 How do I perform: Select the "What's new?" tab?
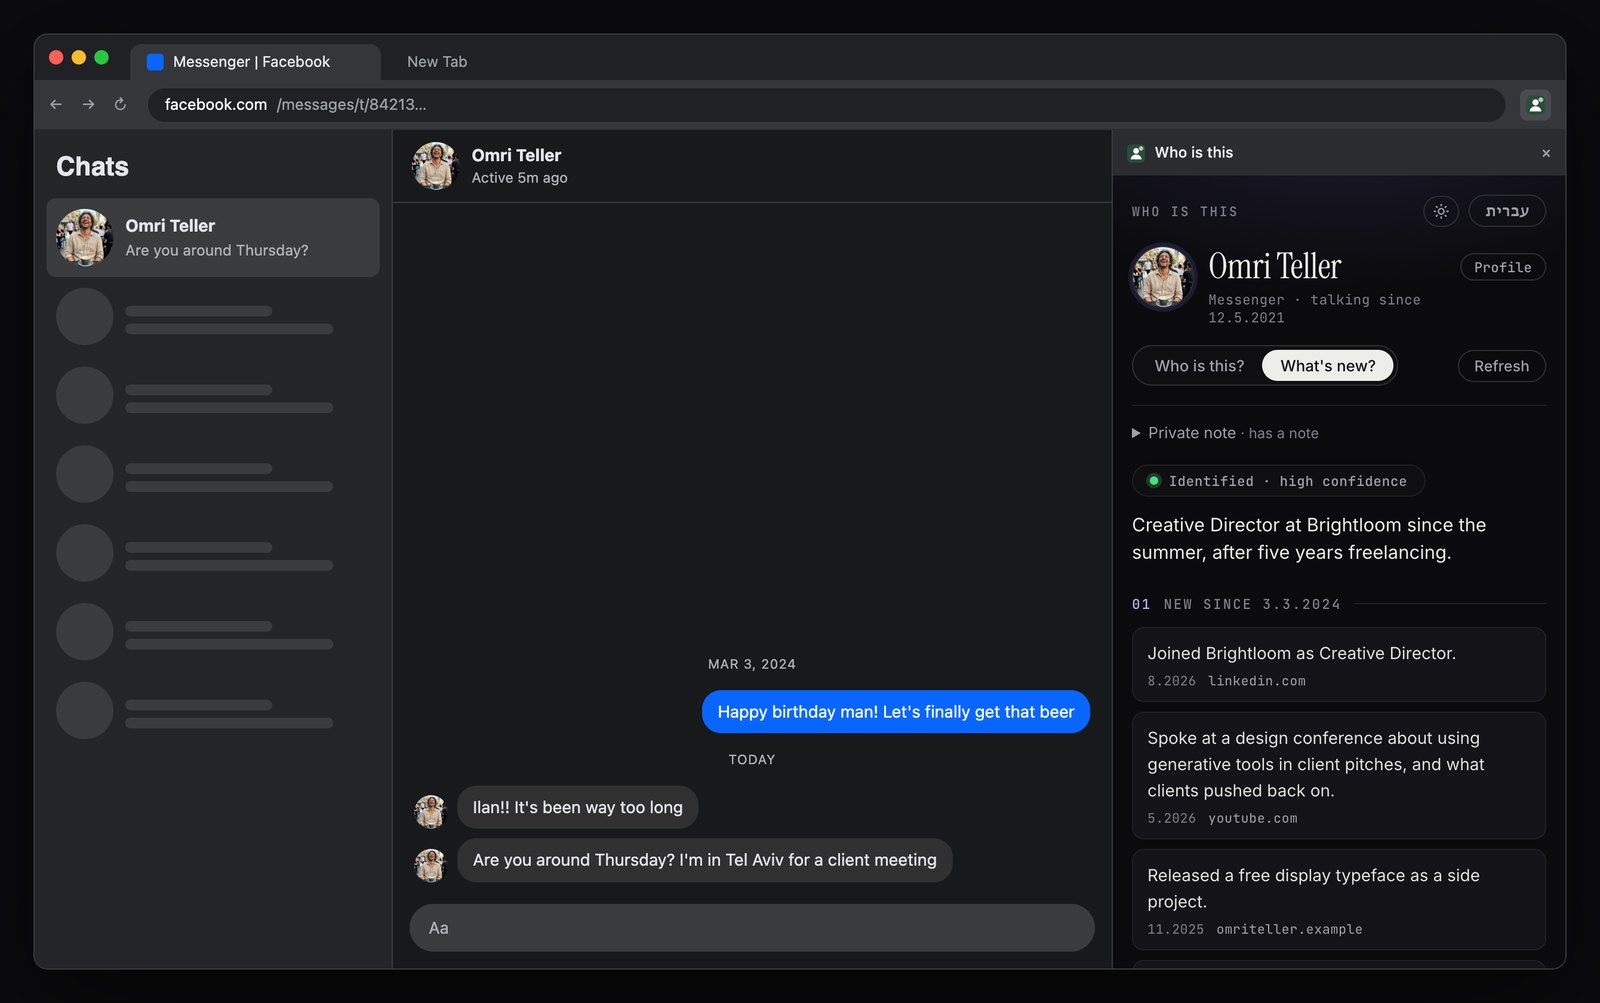tap(1328, 366)
